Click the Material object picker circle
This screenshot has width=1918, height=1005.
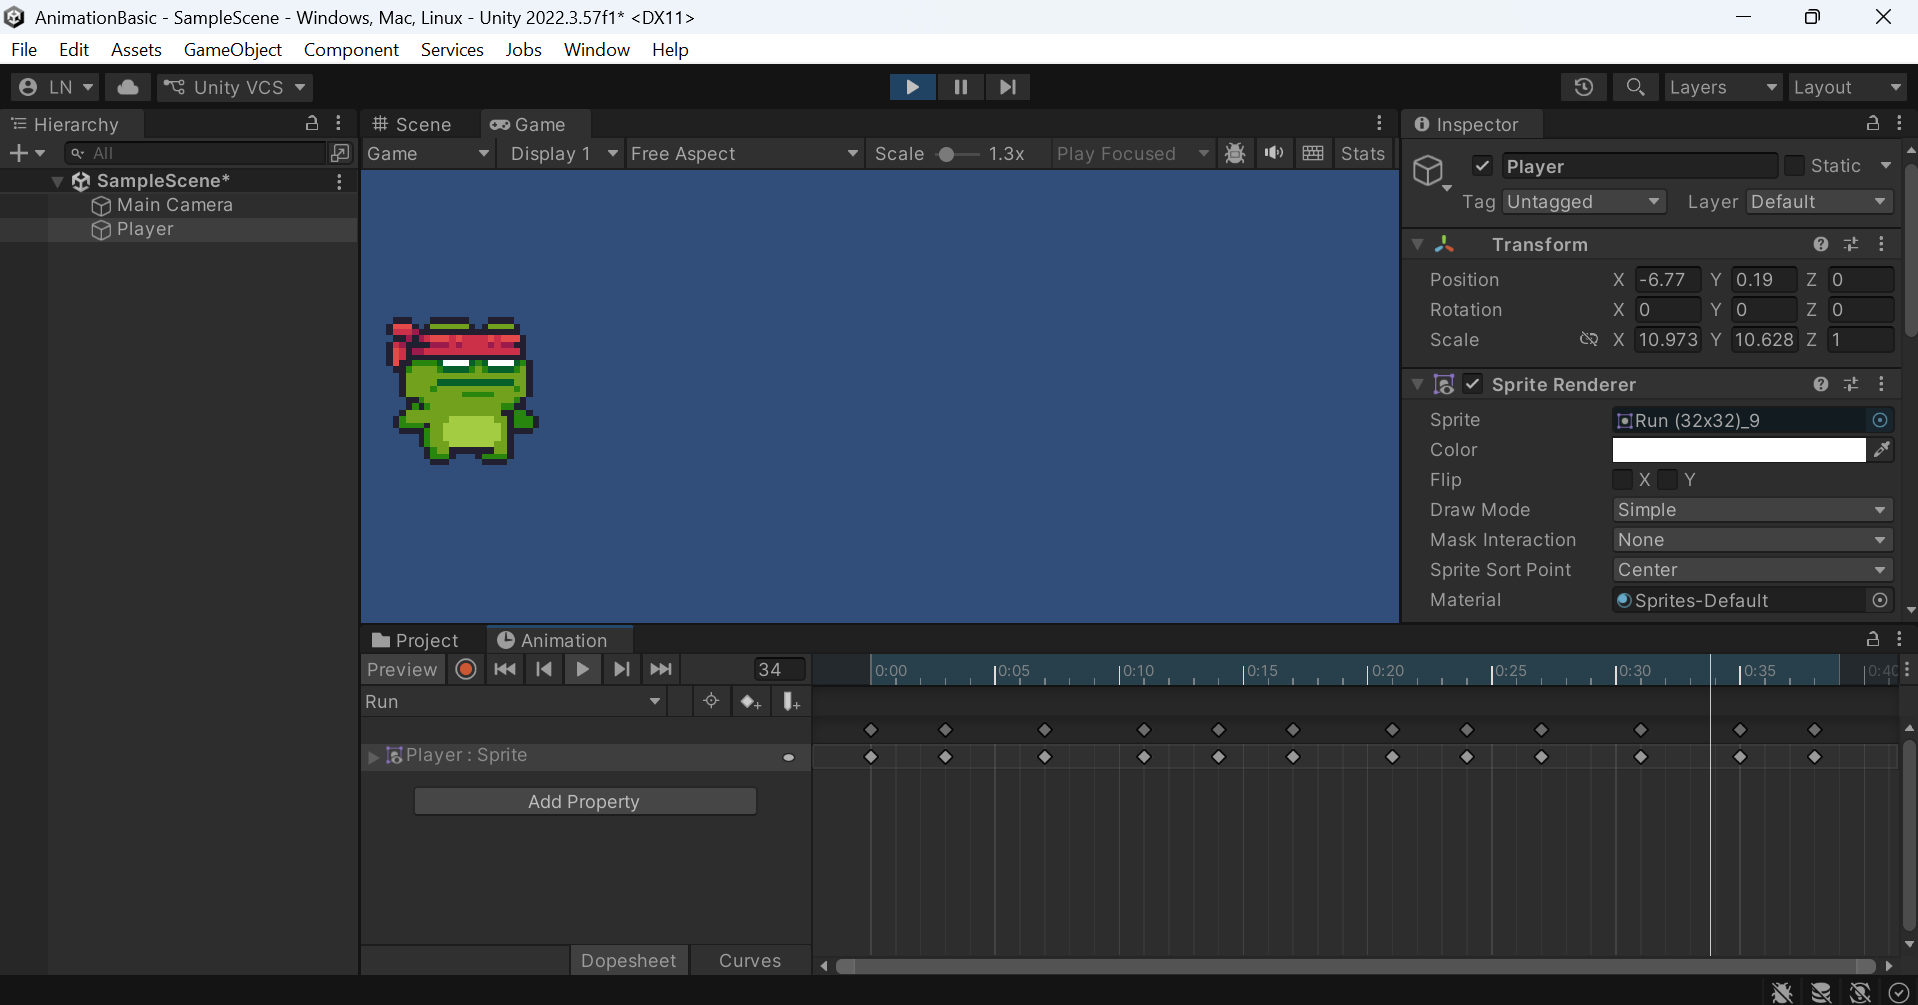click(x=1880, y=600)
